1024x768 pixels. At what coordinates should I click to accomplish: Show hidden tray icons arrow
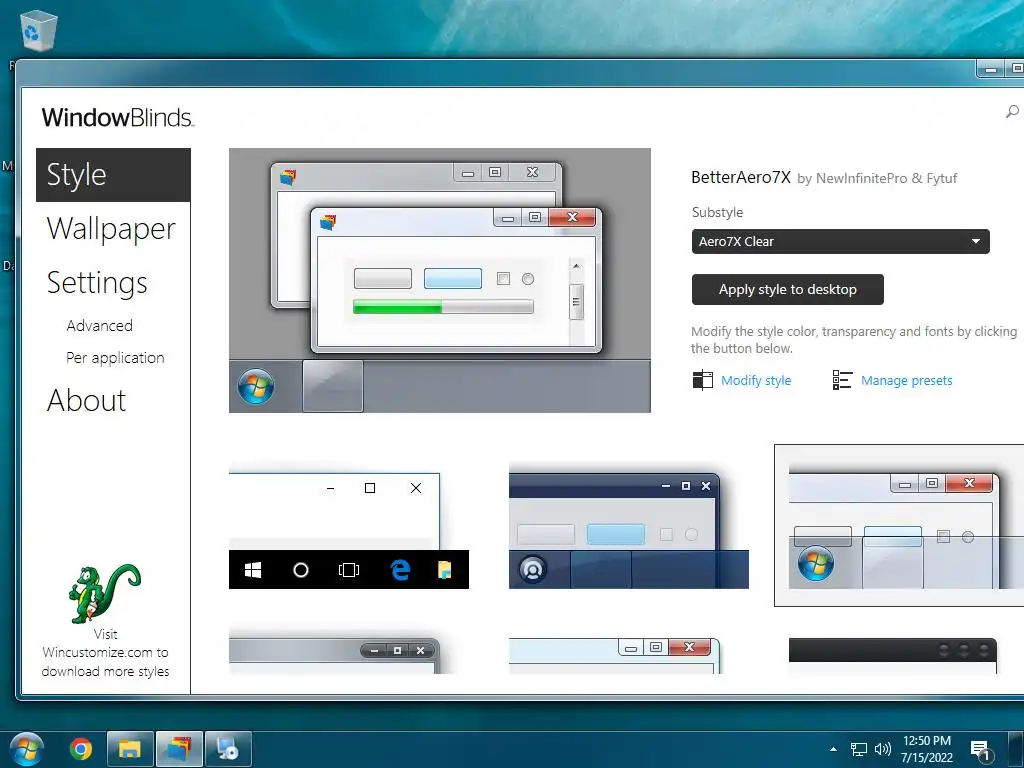tap(833, 749)
